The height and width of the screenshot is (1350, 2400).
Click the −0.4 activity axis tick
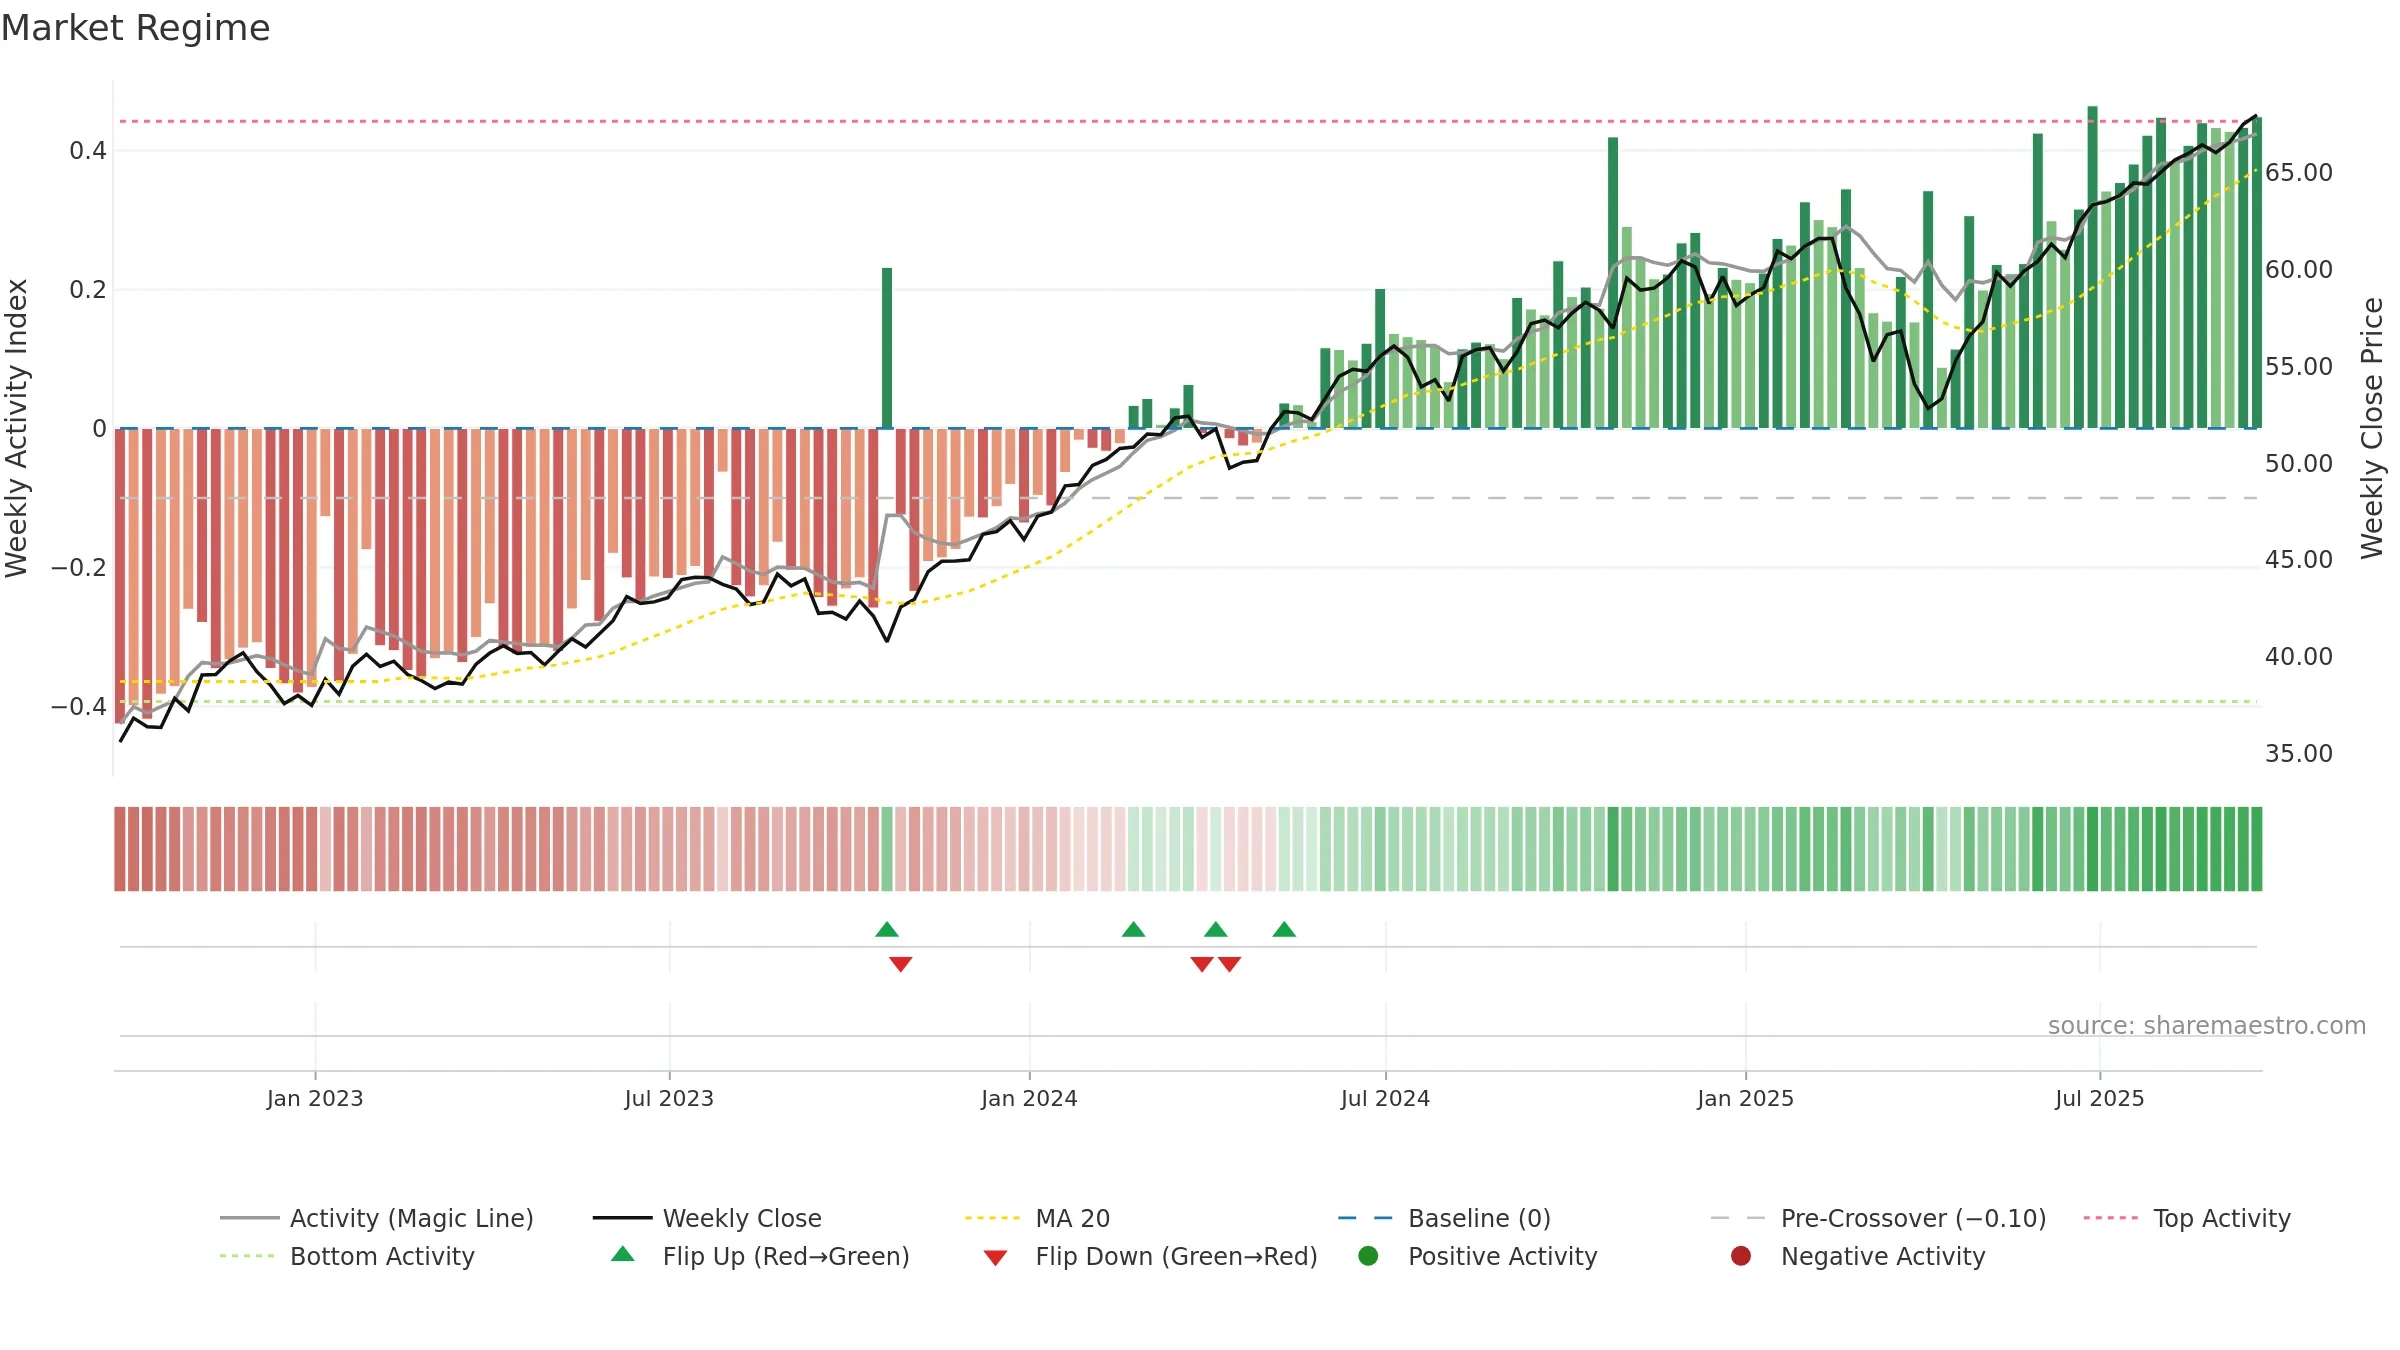pos(79,706)
